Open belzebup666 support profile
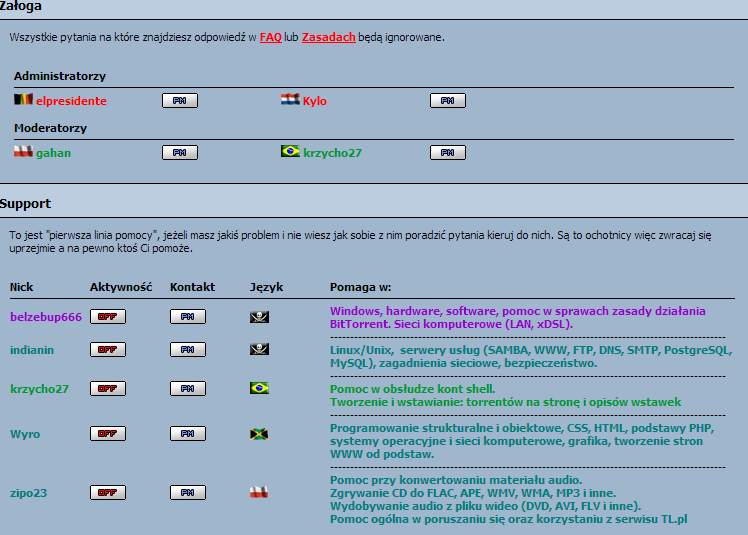The width and height of the screenshot is (748, 535). 46,317
